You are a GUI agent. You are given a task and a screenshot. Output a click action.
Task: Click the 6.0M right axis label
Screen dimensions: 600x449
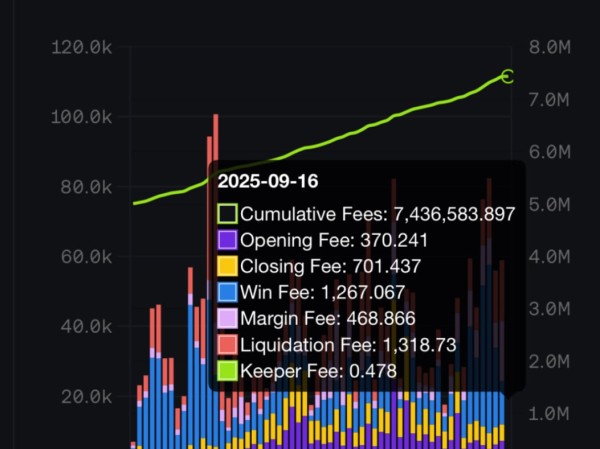(549, 152)
